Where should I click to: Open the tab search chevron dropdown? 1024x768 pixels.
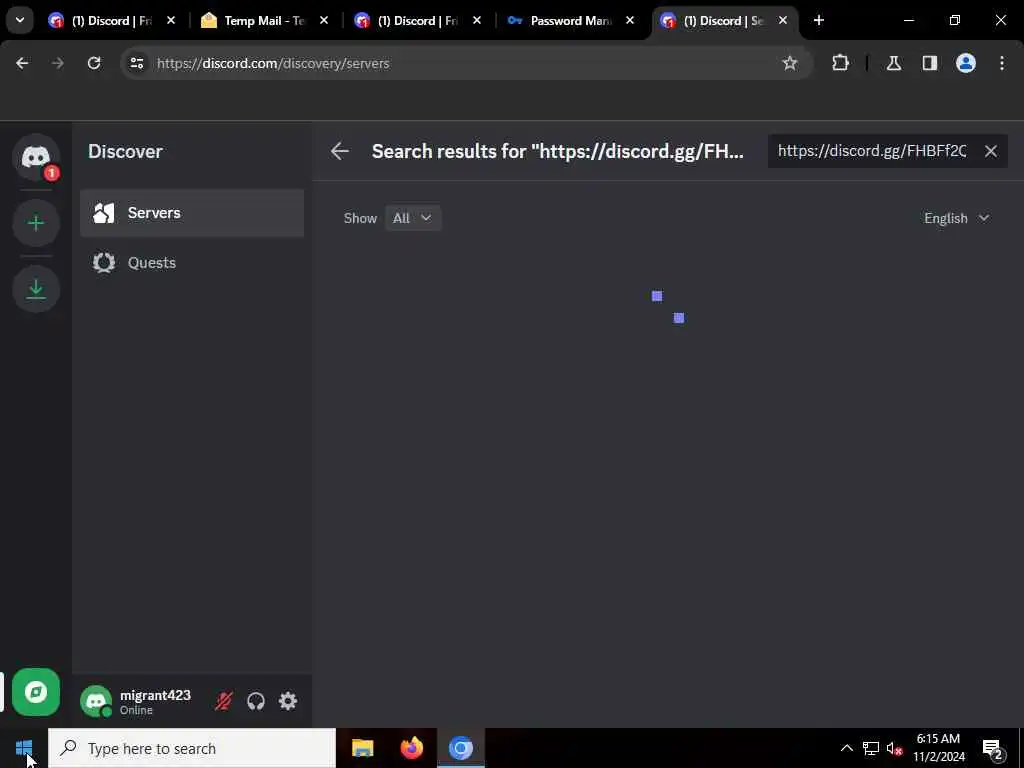(20, 21)
